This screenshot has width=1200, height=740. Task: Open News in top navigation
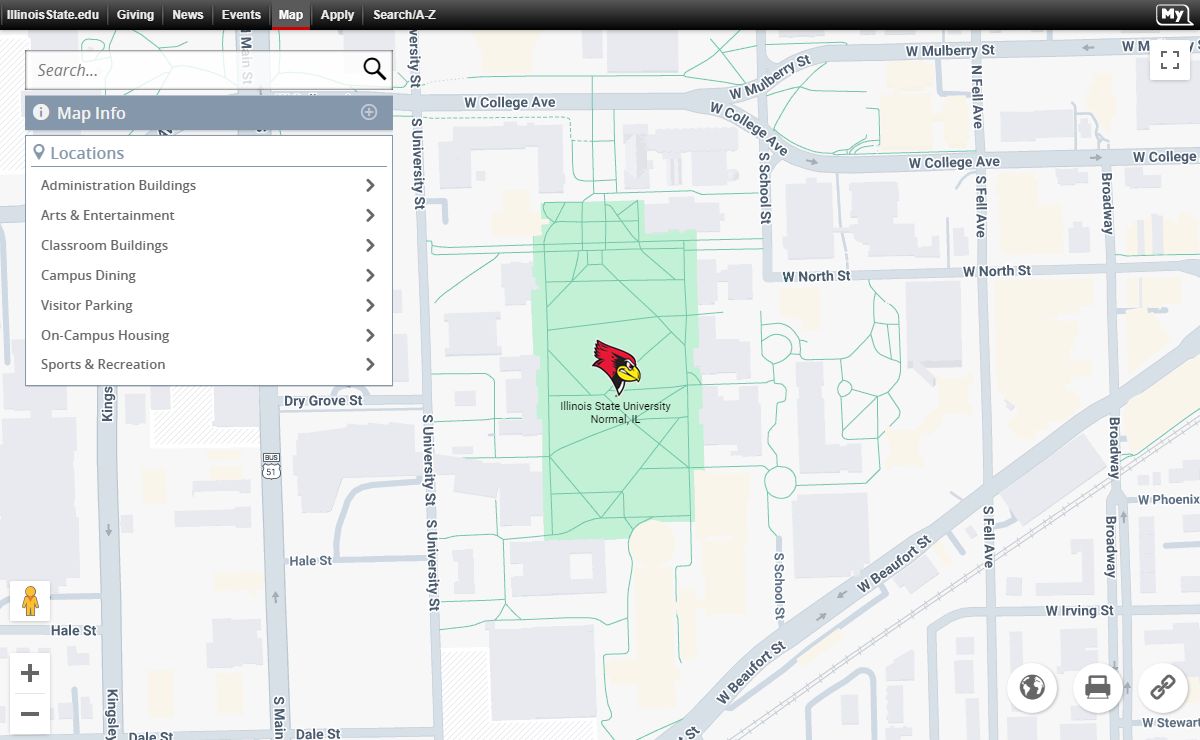[187, 14]
